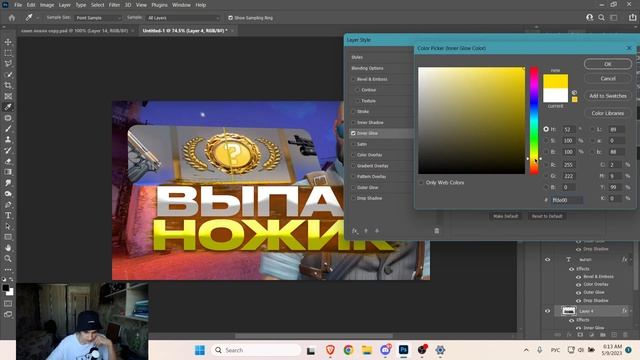Click the Share icon at top right
The height and width of the screenshot is (360, 640).
(632, 18)
